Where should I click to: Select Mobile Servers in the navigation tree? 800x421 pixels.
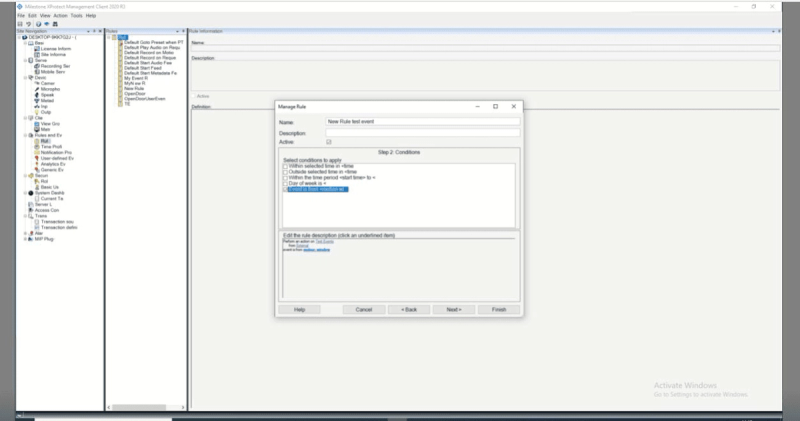50,72
